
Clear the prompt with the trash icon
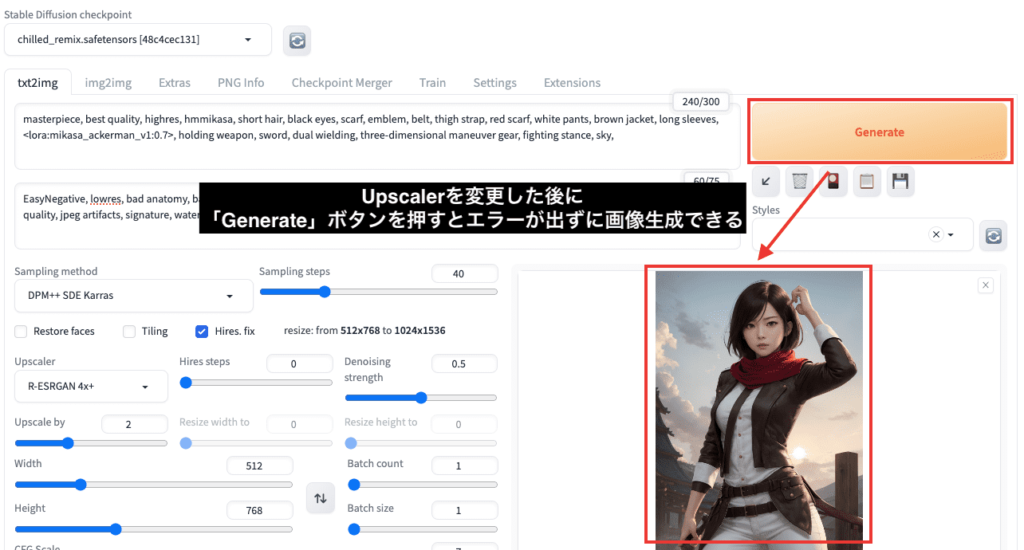pyautogui.click(x=799, y=182)
